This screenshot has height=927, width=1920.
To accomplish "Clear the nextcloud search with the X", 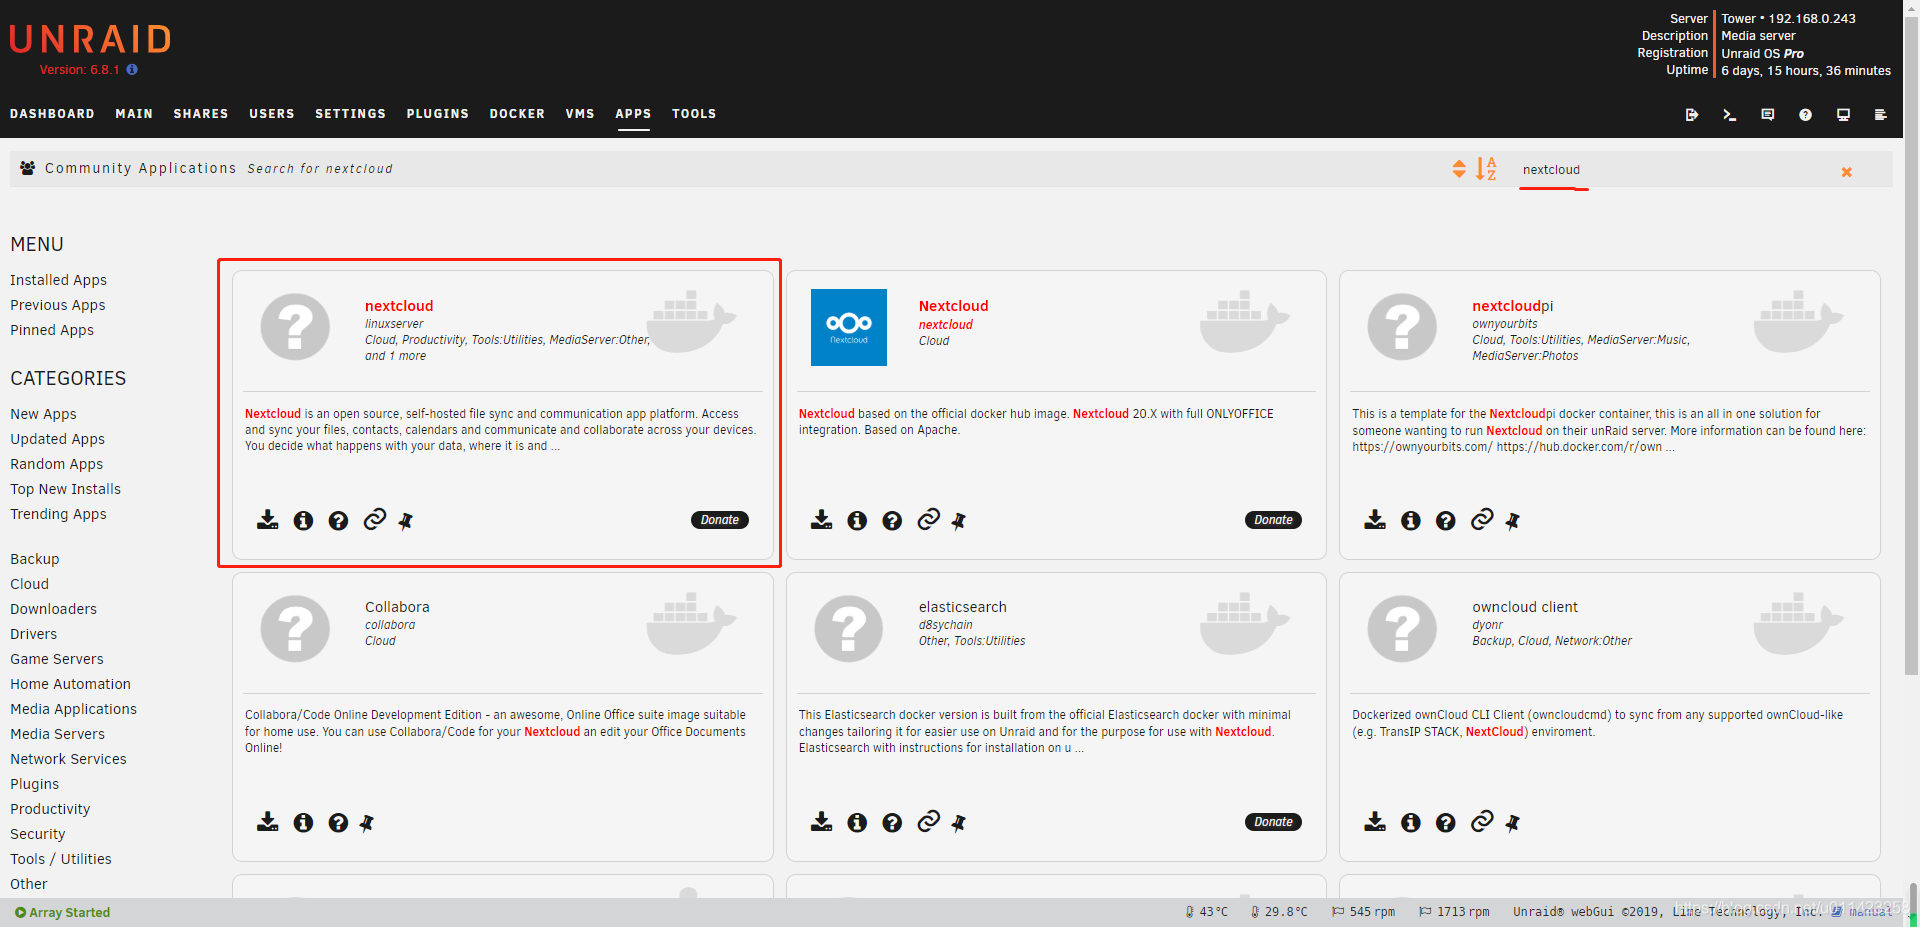I will (x=1847, y=172).
